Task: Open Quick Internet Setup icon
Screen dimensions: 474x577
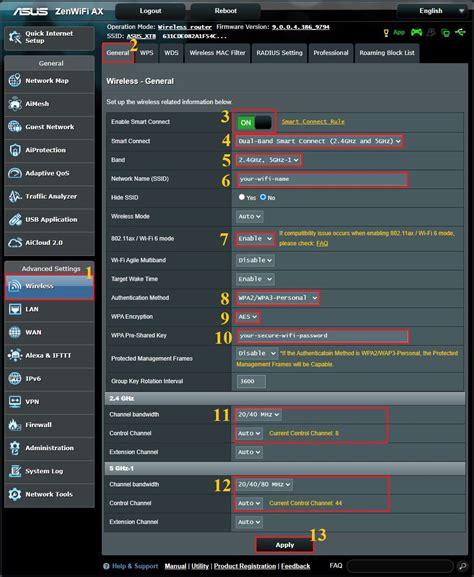Action: 15,37
